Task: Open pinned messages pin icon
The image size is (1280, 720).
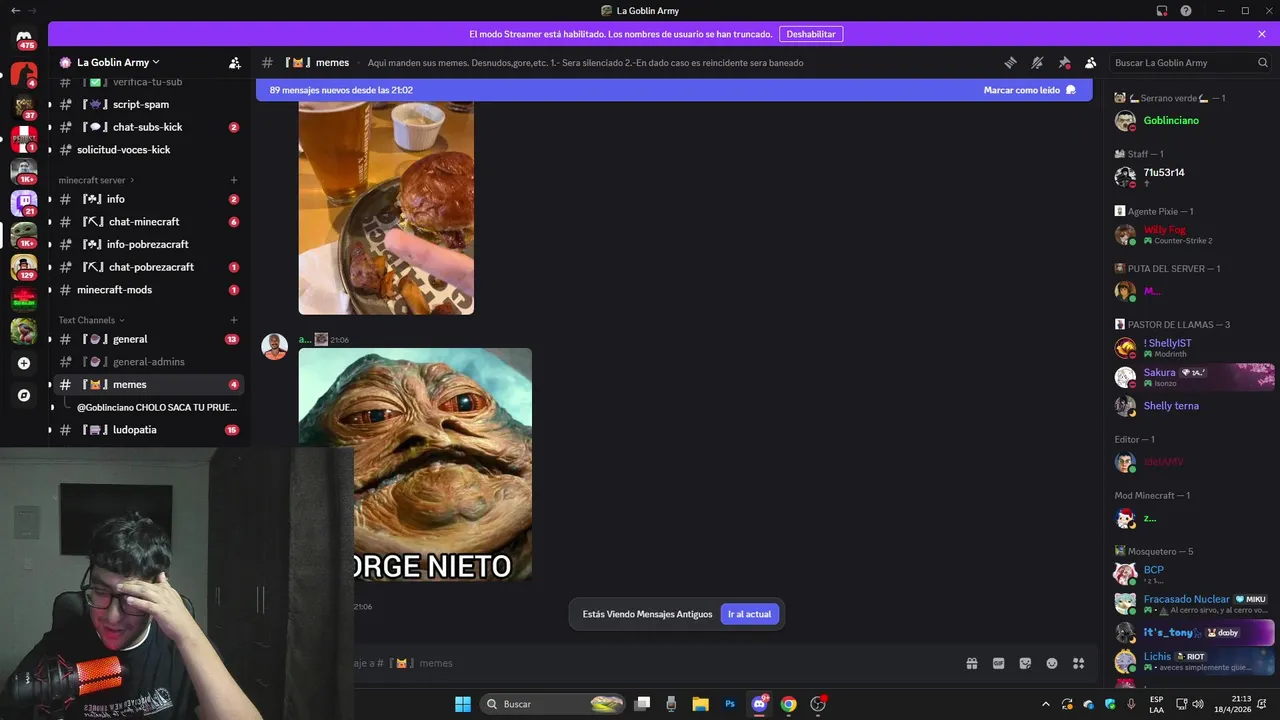Action: [1064, 62]
